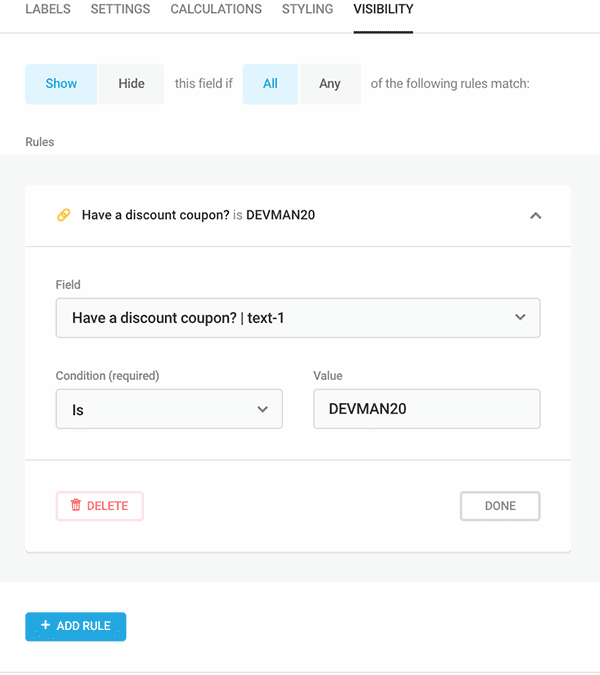This screenshot has height=675, width=600.
Task: Open the Styling tab
Action: pyautogui.click(x=307, y=9)
